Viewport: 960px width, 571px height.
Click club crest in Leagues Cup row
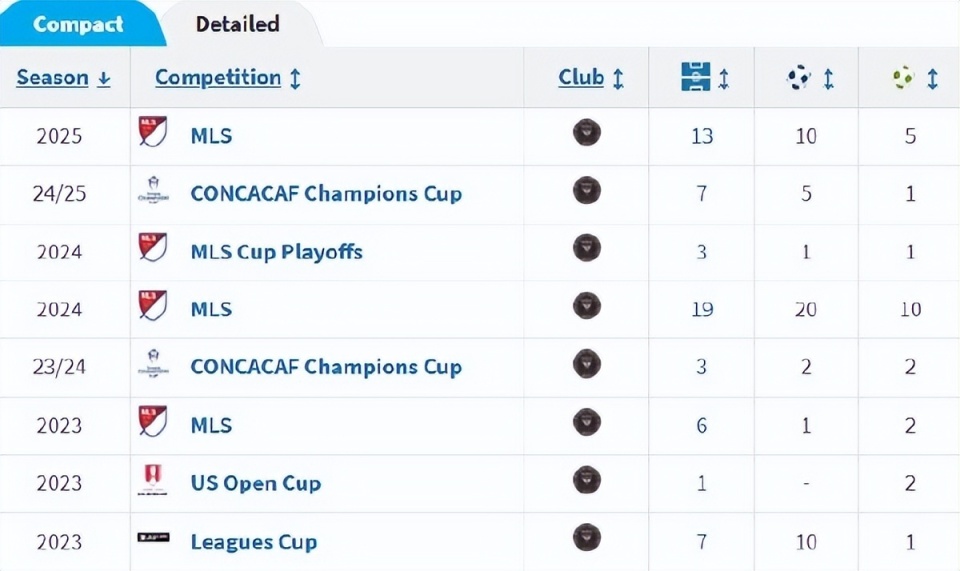(587, 538)
